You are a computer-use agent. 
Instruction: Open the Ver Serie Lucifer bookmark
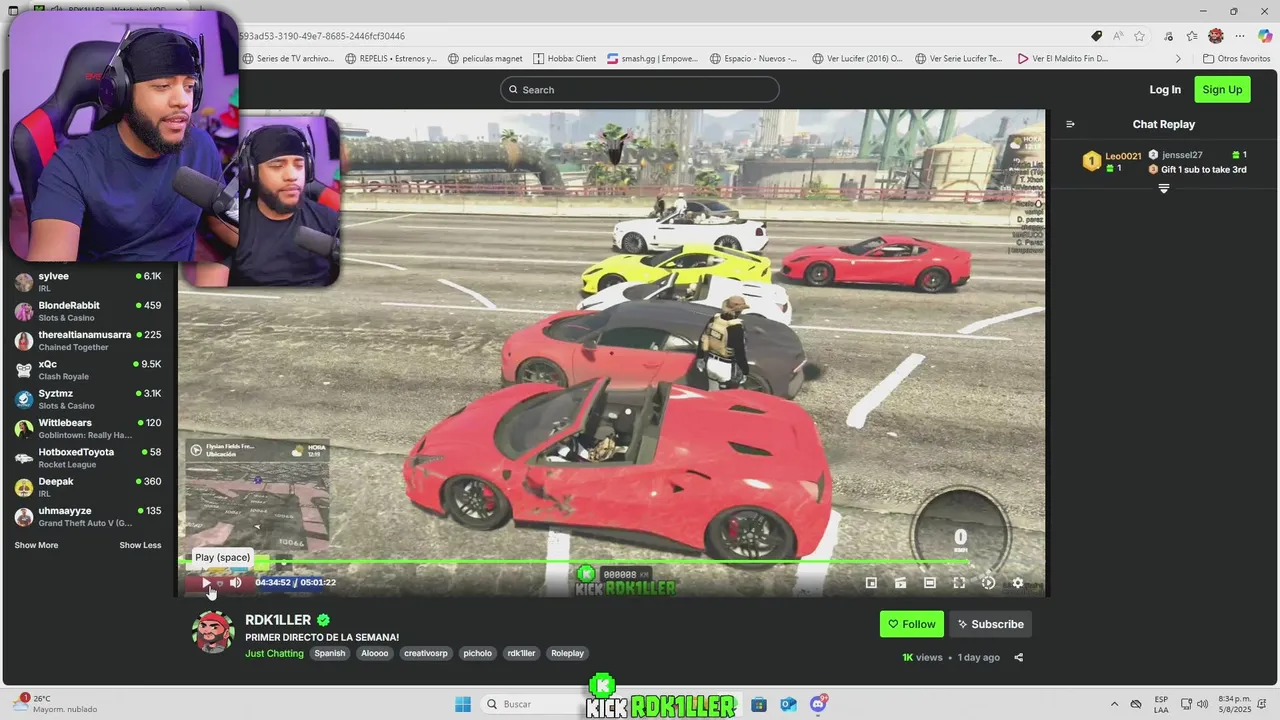click(959, 58)
